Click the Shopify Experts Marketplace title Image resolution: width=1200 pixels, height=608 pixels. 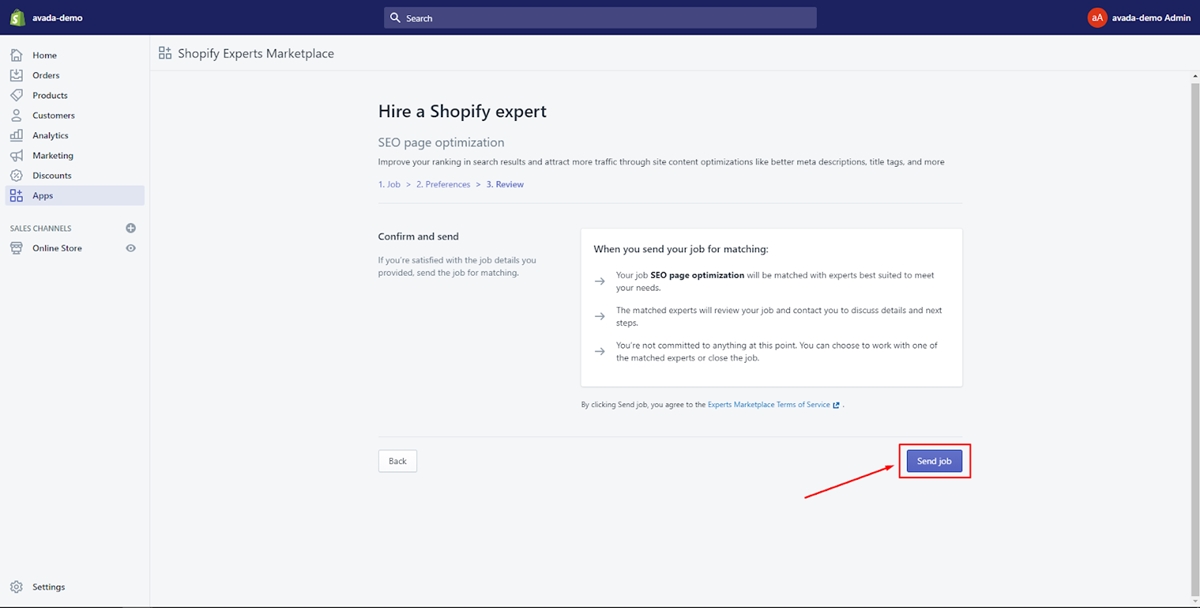pyautogui.click(x=256, y=53)
